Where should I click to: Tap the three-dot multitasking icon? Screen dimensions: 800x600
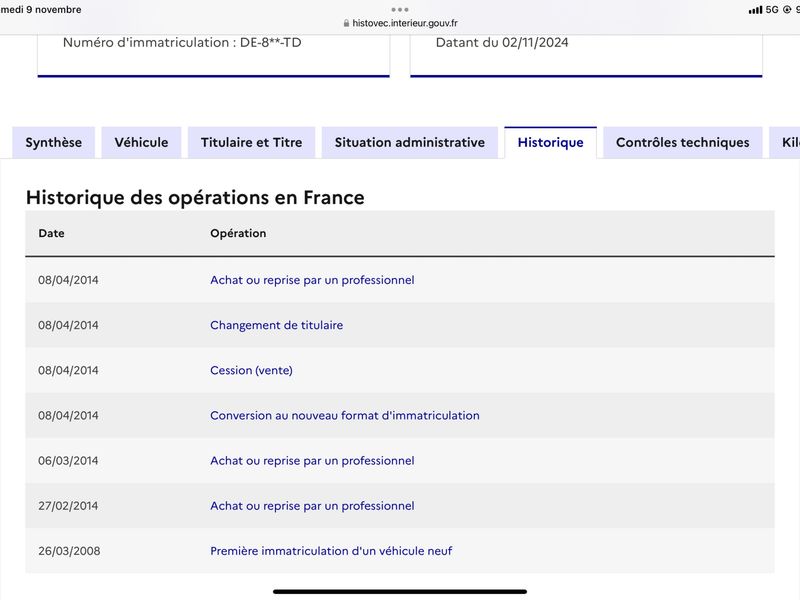399,10
